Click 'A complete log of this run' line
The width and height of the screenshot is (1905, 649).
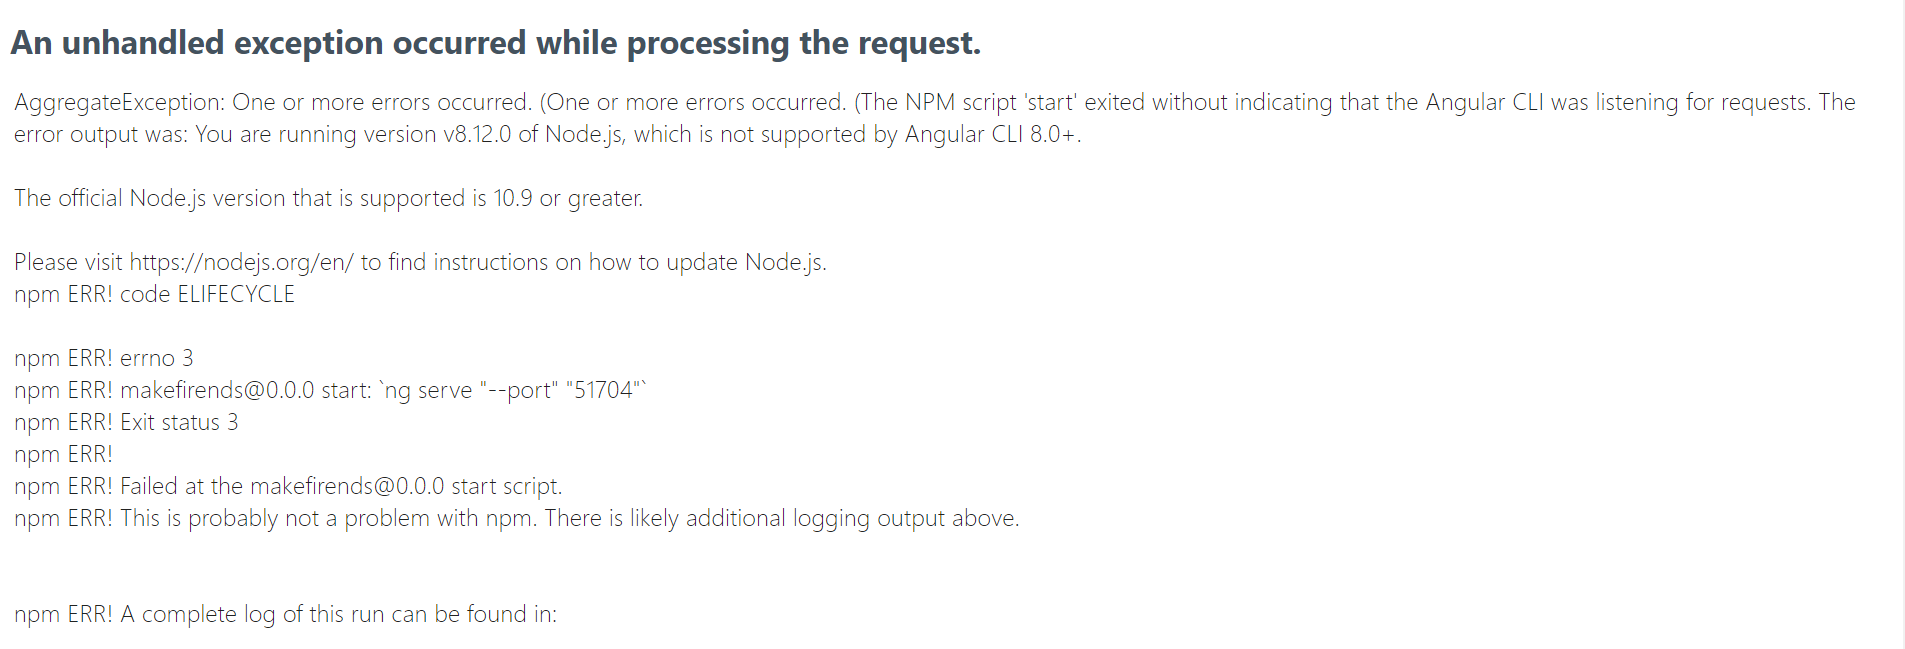click(x=285, y=614)
